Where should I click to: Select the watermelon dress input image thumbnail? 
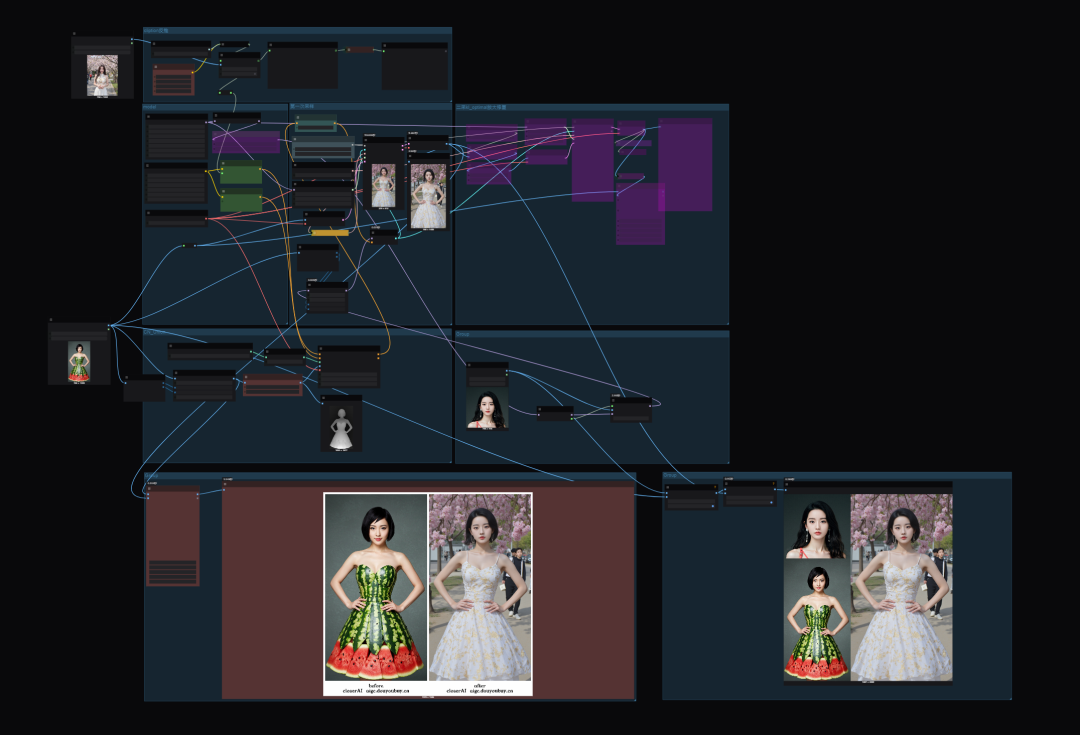[79, 362]
